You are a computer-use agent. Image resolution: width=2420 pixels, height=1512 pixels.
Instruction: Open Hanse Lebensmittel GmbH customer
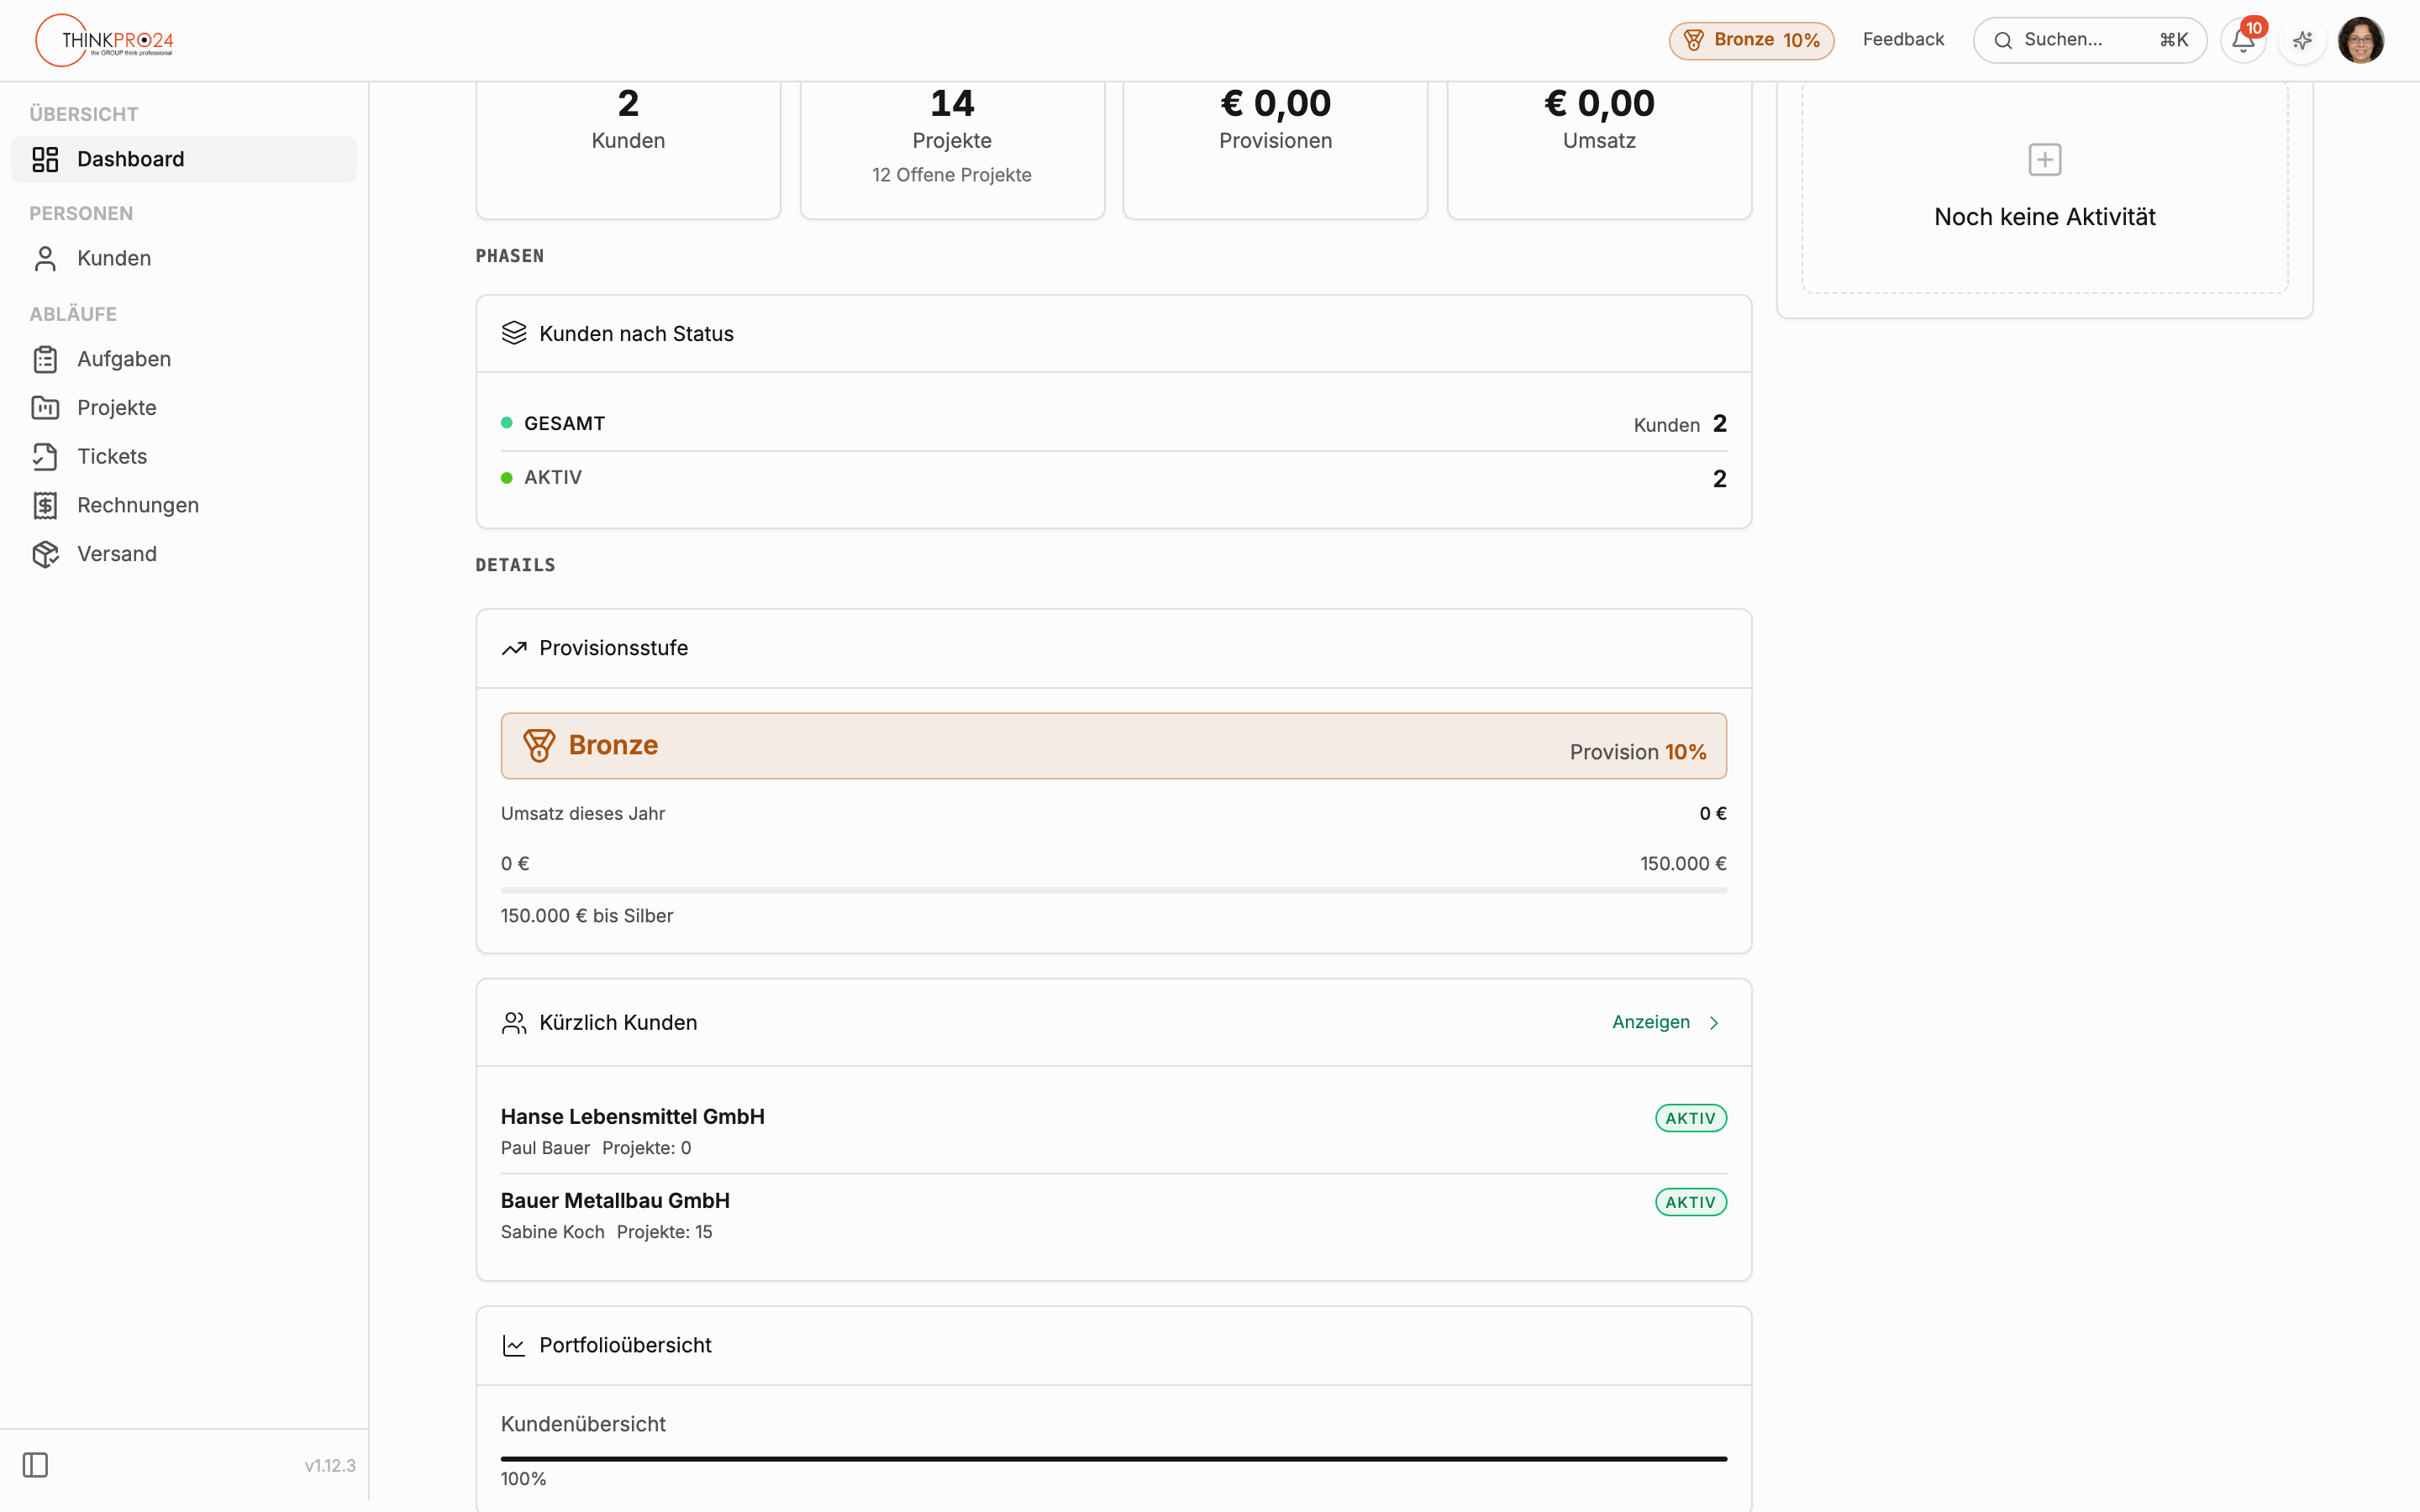[x=632, y=1116]
